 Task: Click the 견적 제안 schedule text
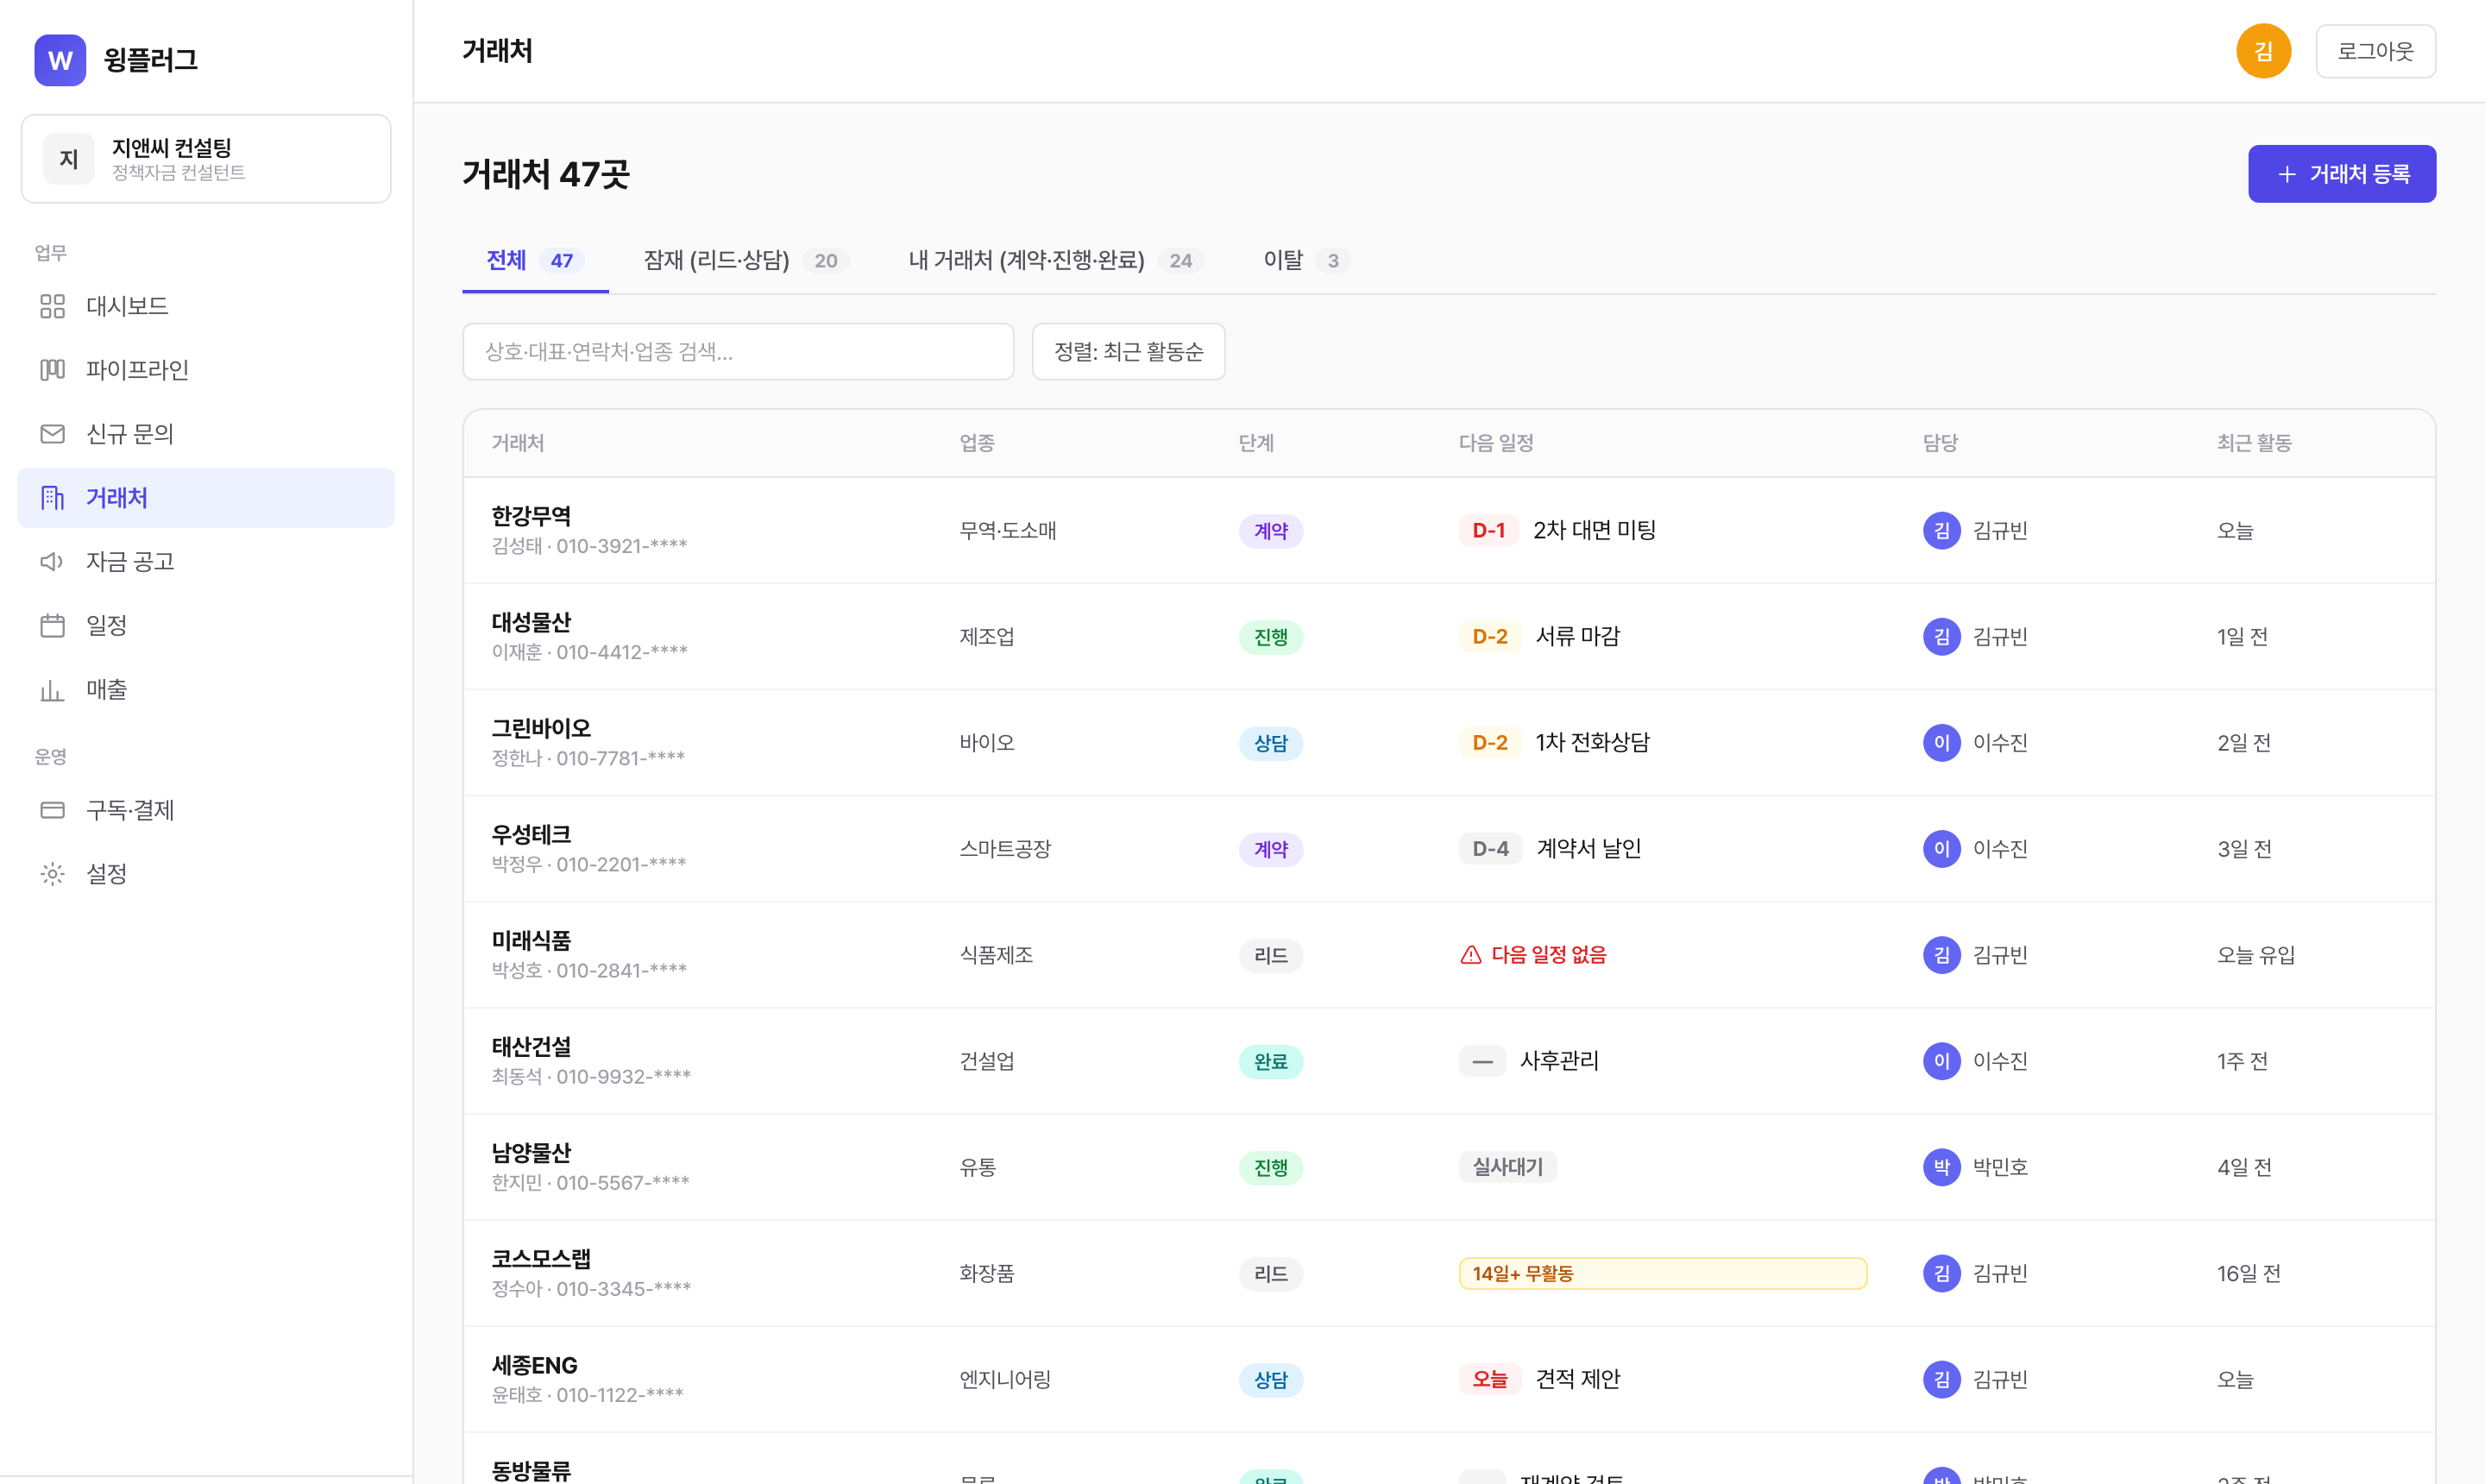click(x=1577, y=1379)
